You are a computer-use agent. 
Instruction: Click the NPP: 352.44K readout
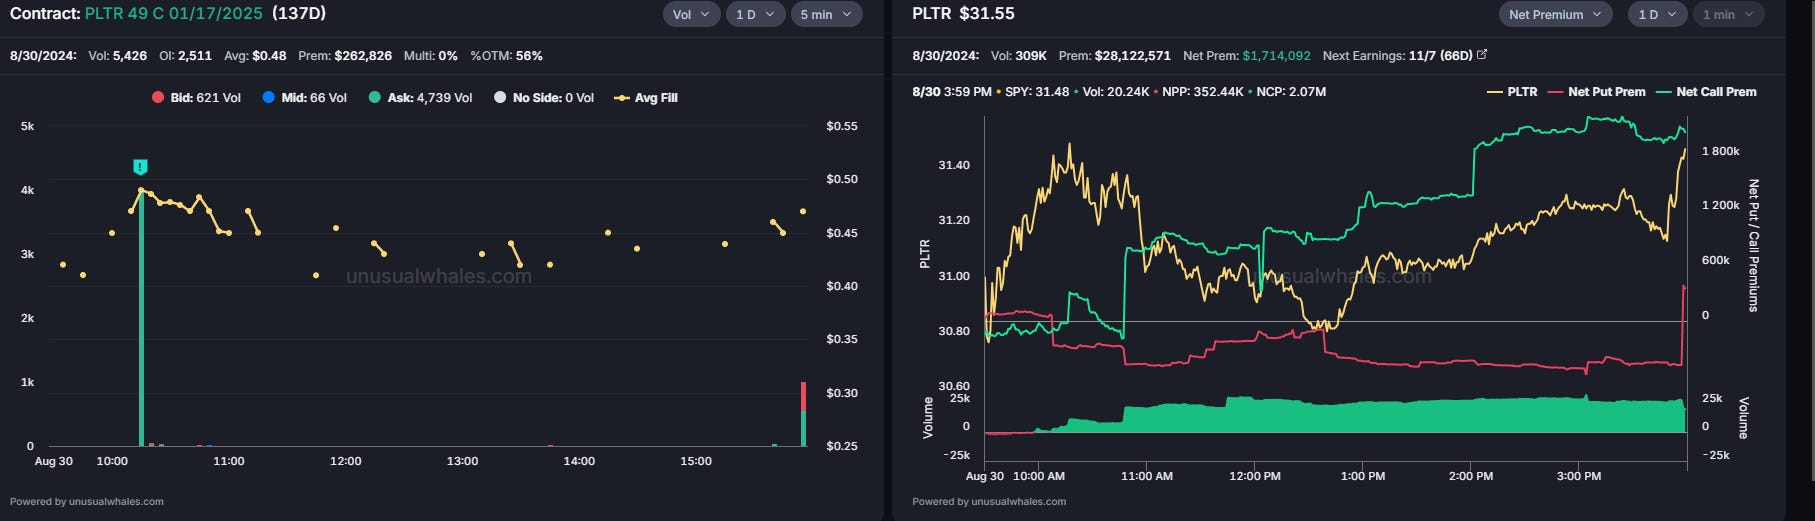tap(1203, 92)
